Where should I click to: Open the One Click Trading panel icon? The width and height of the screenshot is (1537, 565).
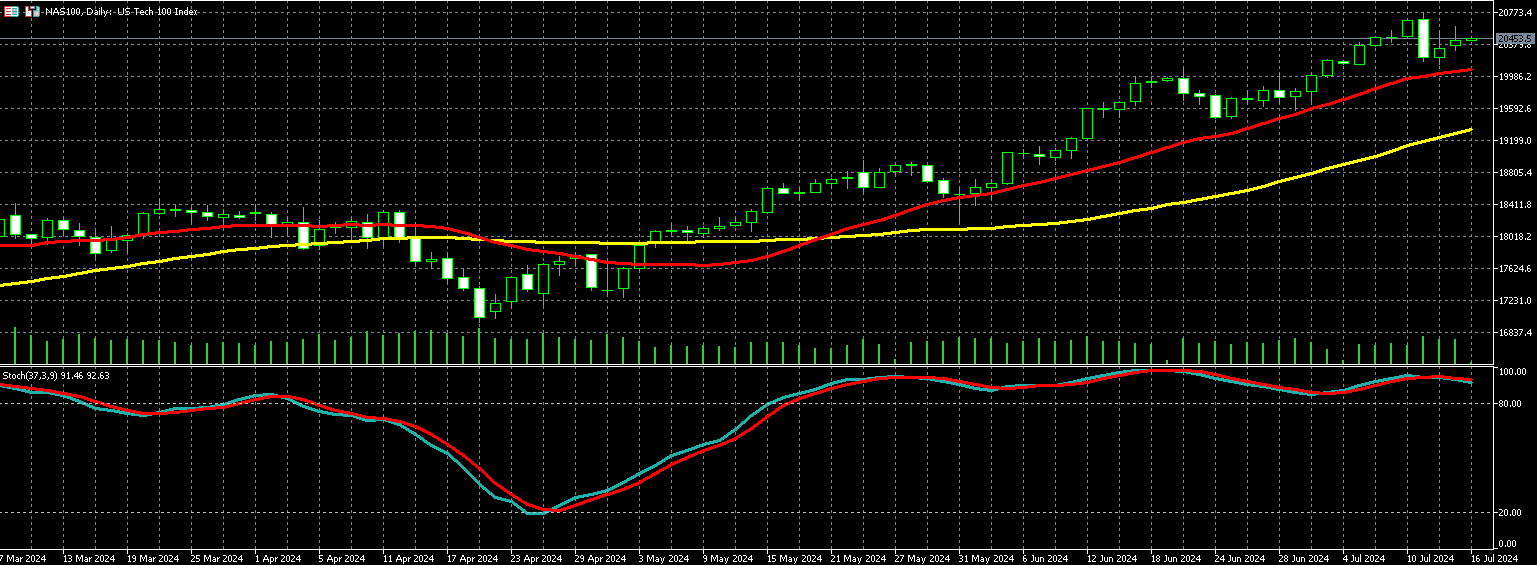12,11
